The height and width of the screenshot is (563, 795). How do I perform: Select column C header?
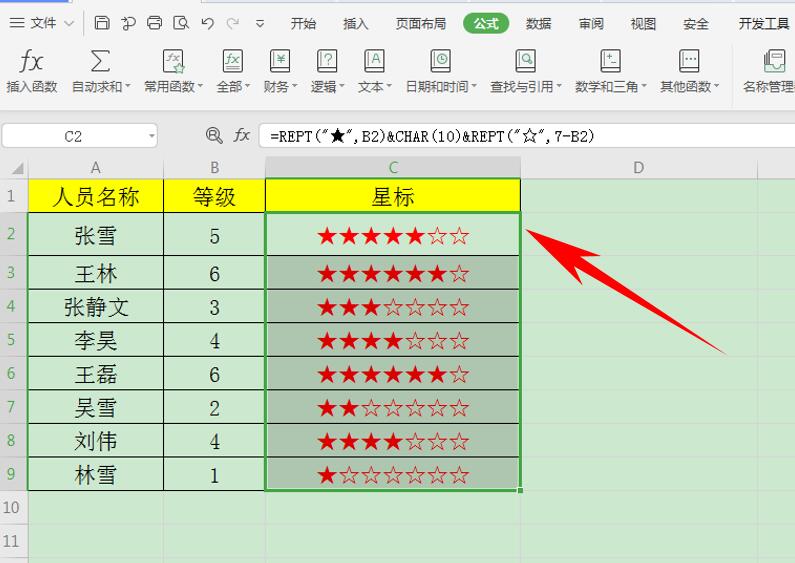point(393,168)
